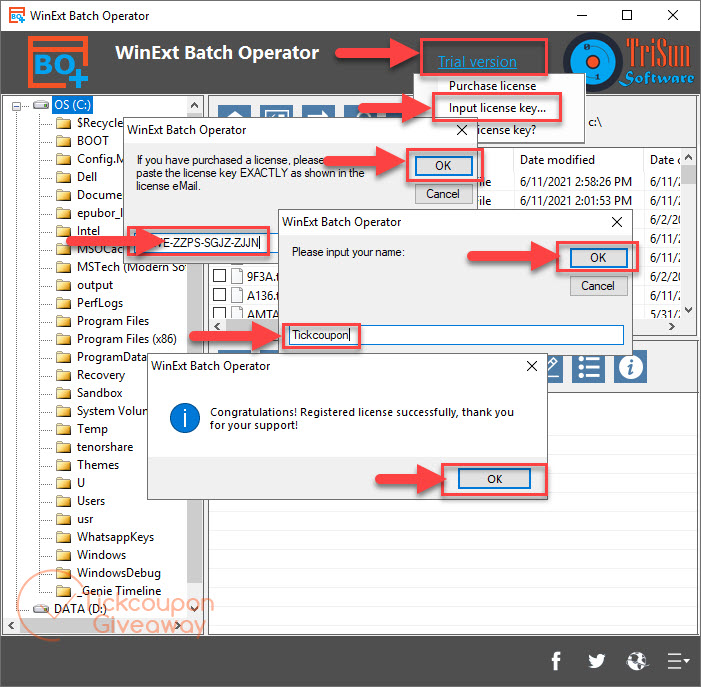
Task: Select the _Genie Timeline folder
Action: point(119,591)
